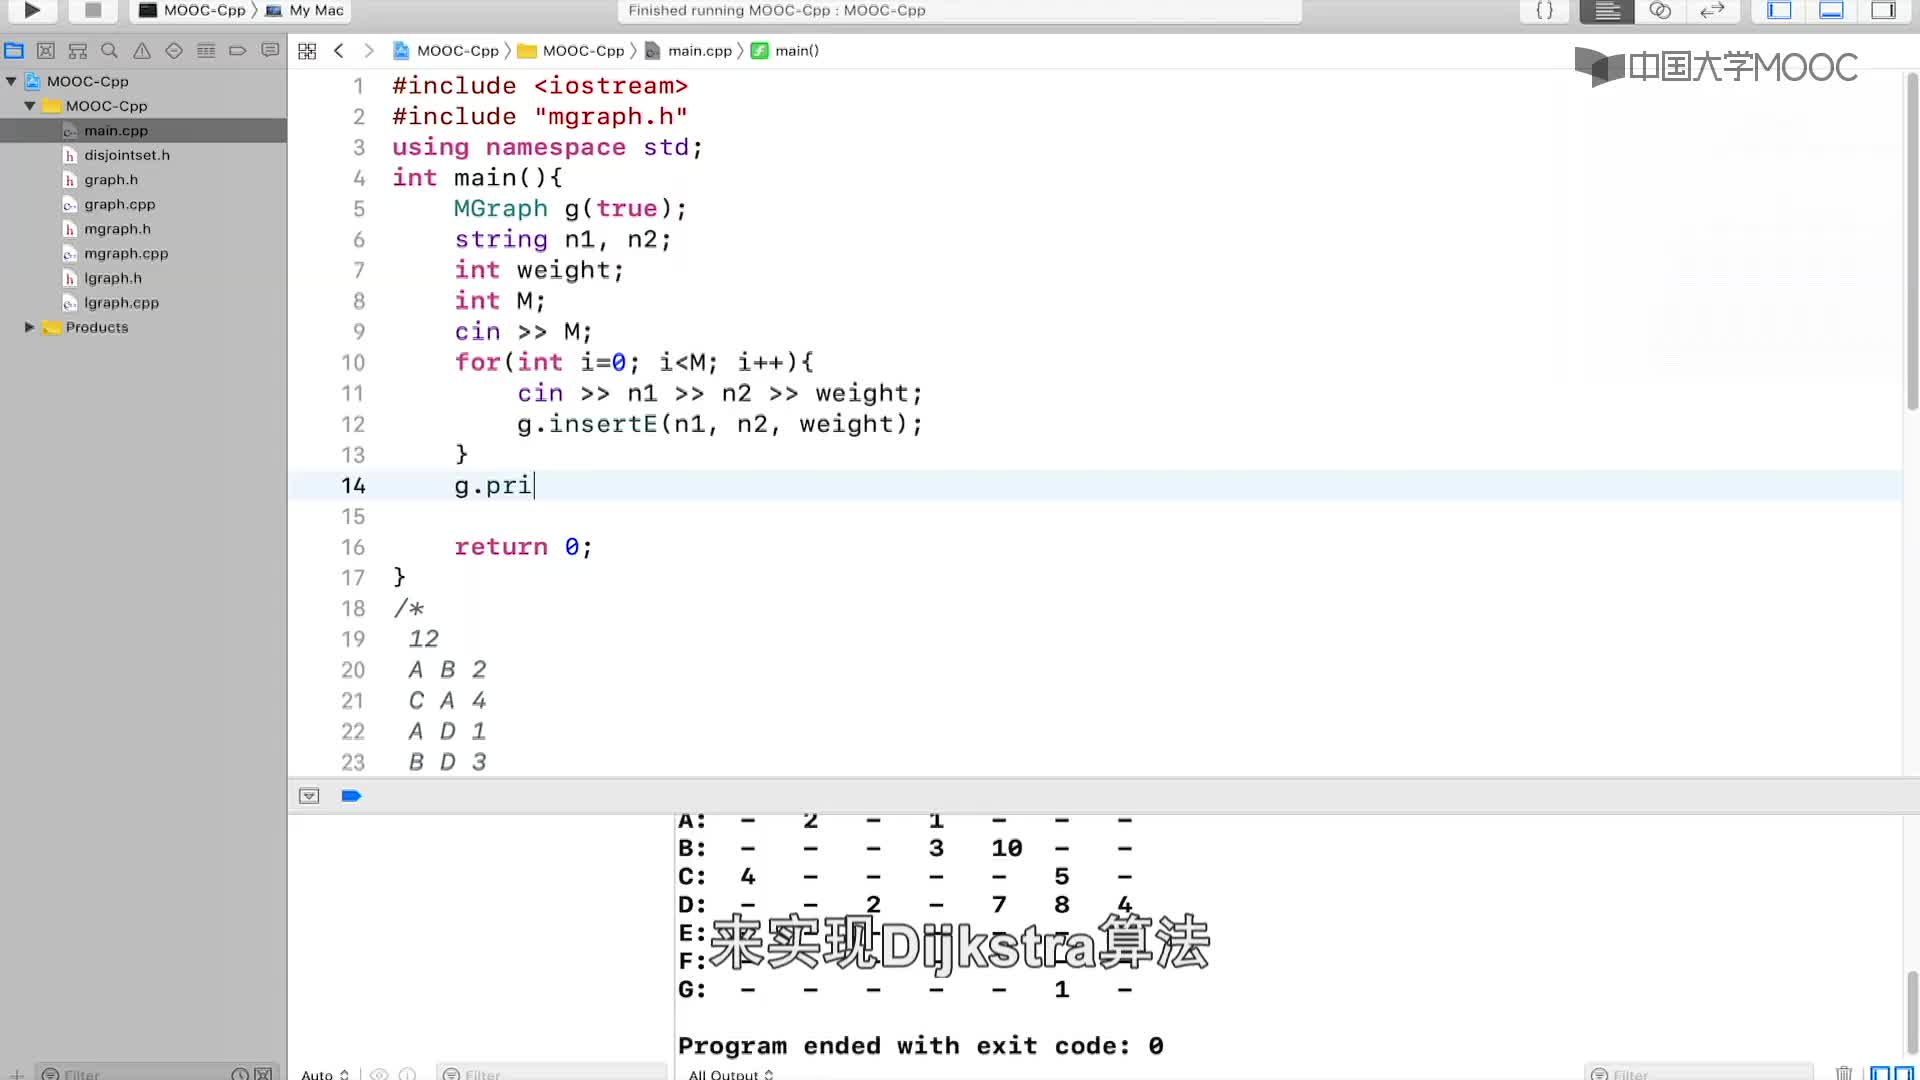Click the activity status 'Finished running' display

pyautogui.click(x=959, y=10)
